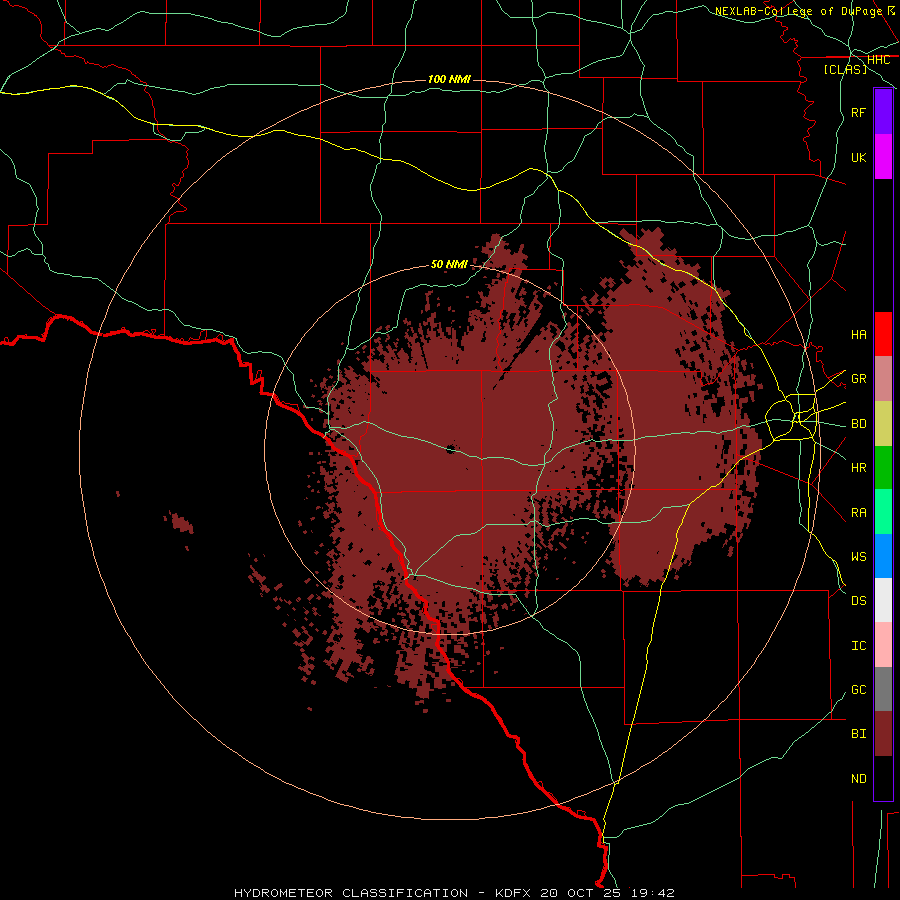Click the BI brown legend swatch

(883, 734)
